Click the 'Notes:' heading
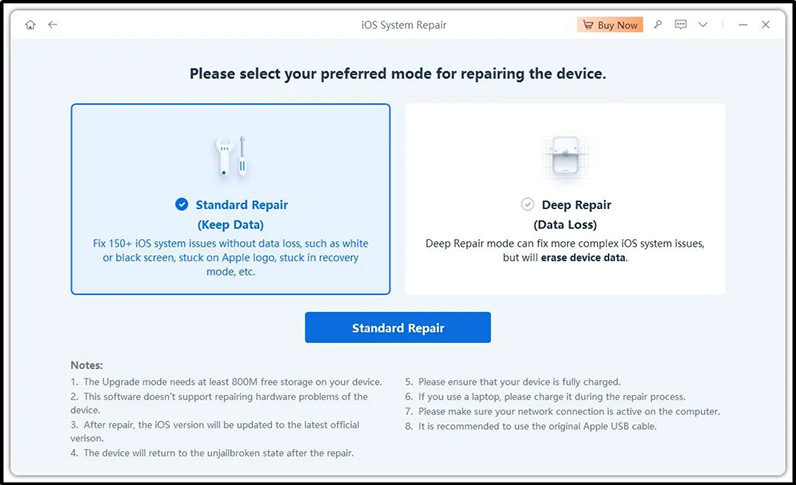This screenshot has width=796, height=485. (x=87, y=365)
